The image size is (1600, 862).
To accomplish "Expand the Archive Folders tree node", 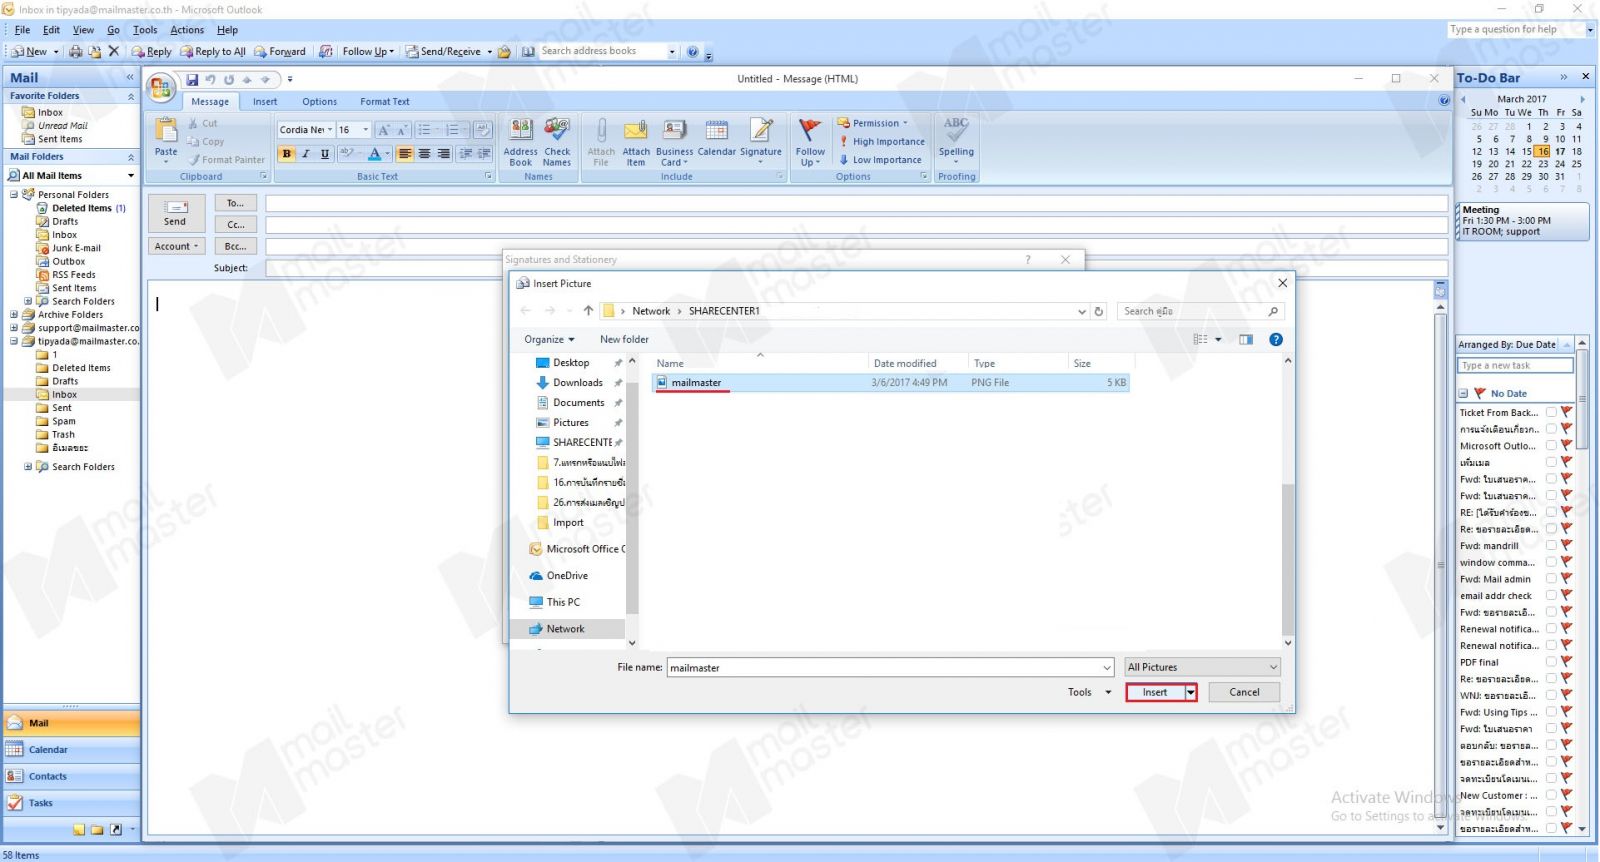I will pyautogui.click(x=14, y=315).
